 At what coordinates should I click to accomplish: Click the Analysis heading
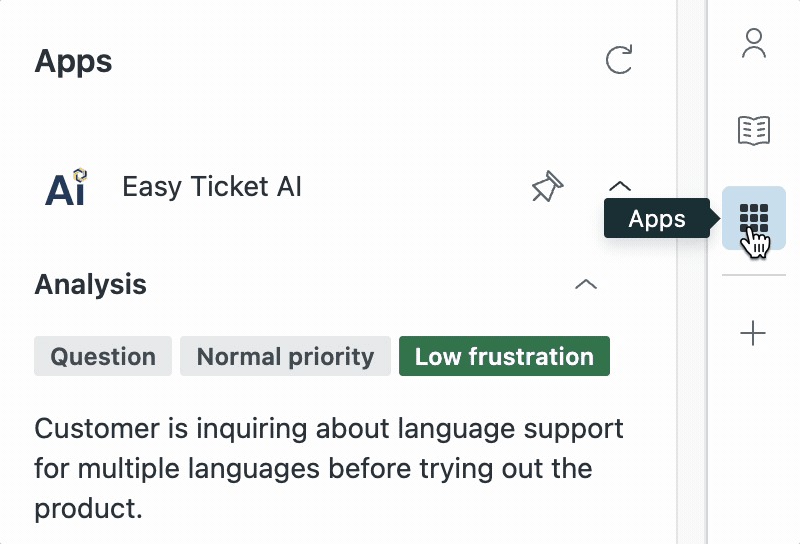click(91, 284)
